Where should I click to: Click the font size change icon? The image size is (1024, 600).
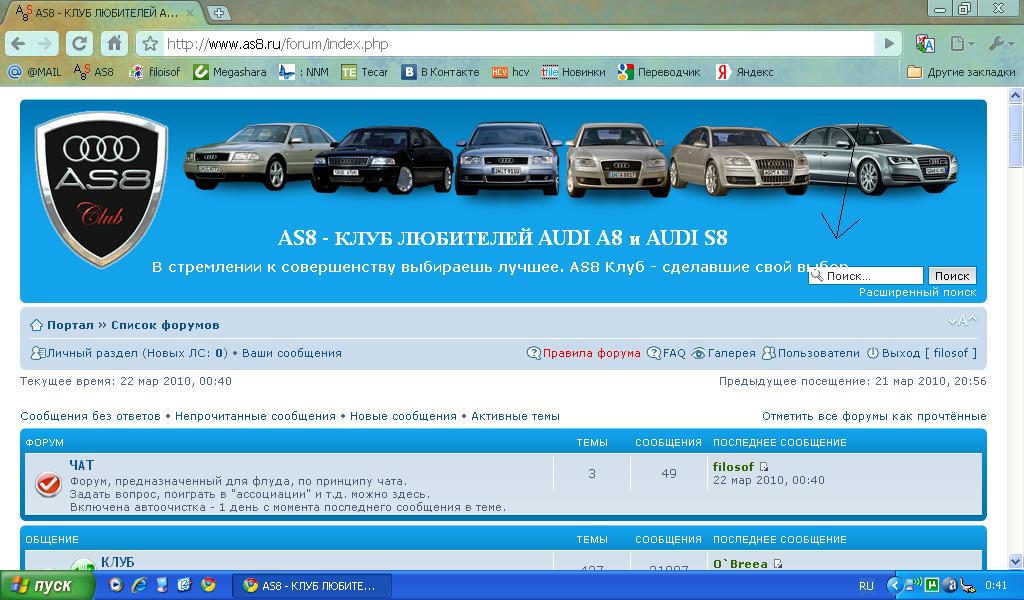(x=961, y=321)
